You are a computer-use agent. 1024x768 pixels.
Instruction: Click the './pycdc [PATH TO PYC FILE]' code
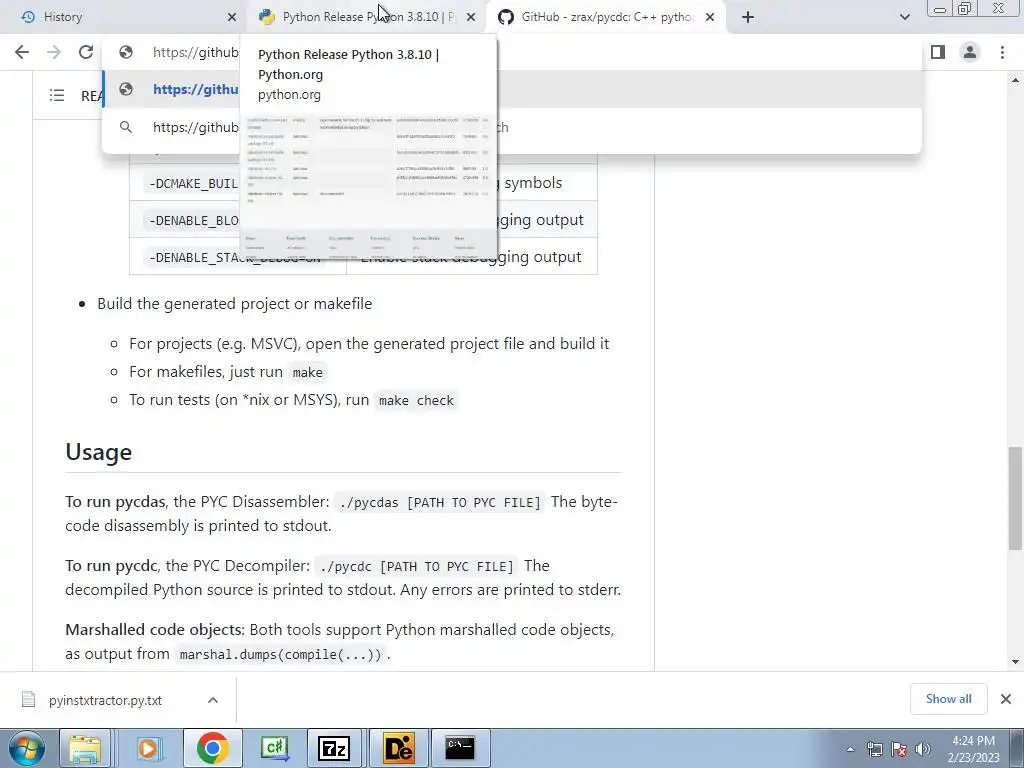[417, 566]
